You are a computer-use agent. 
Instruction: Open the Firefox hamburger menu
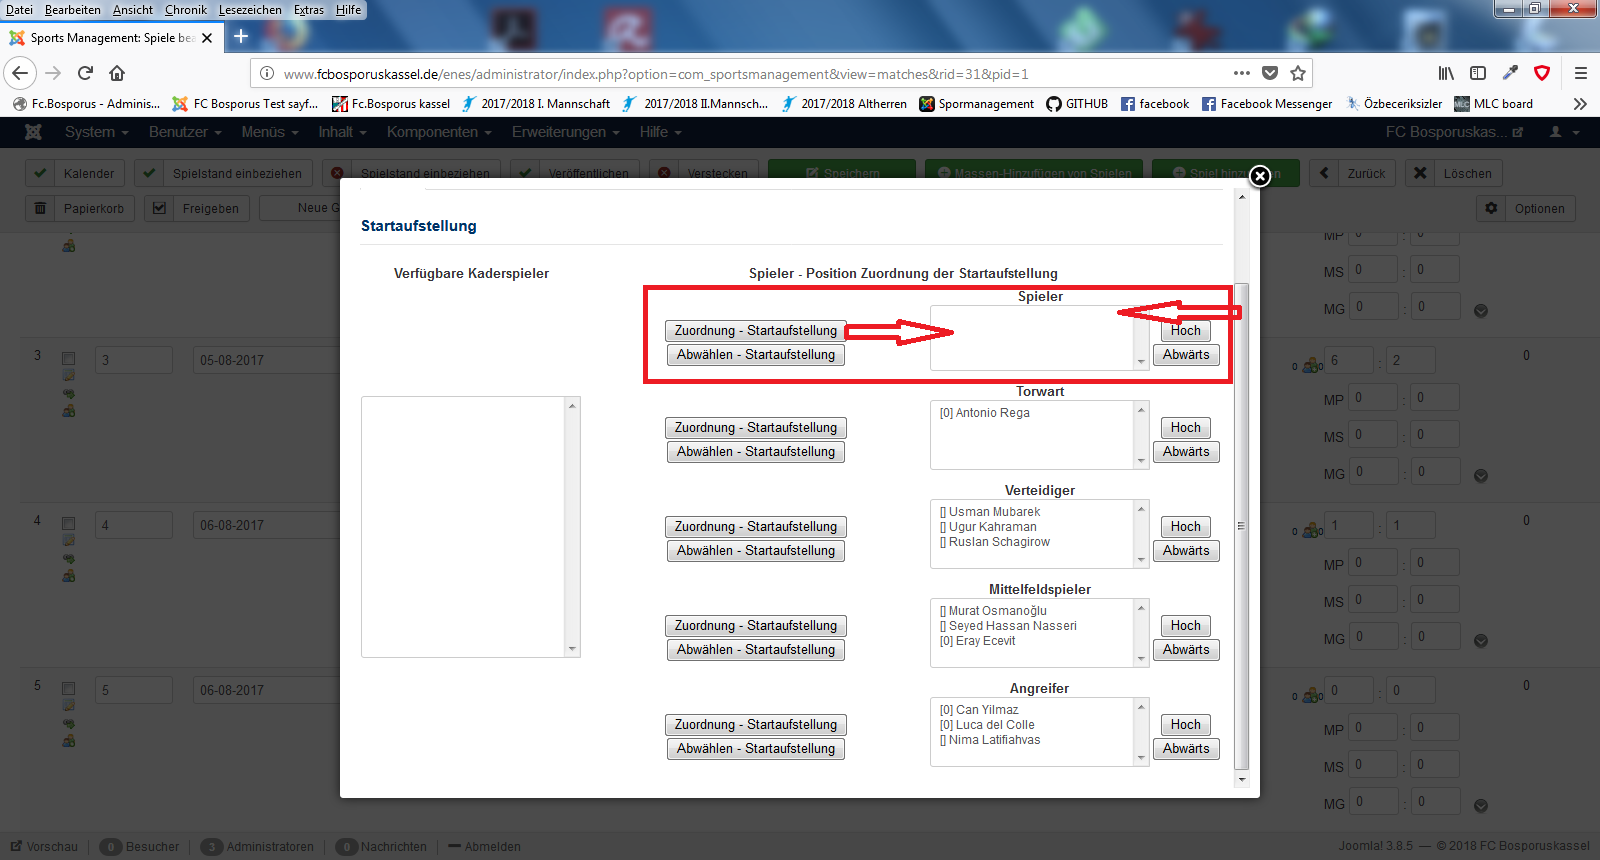1581,73
